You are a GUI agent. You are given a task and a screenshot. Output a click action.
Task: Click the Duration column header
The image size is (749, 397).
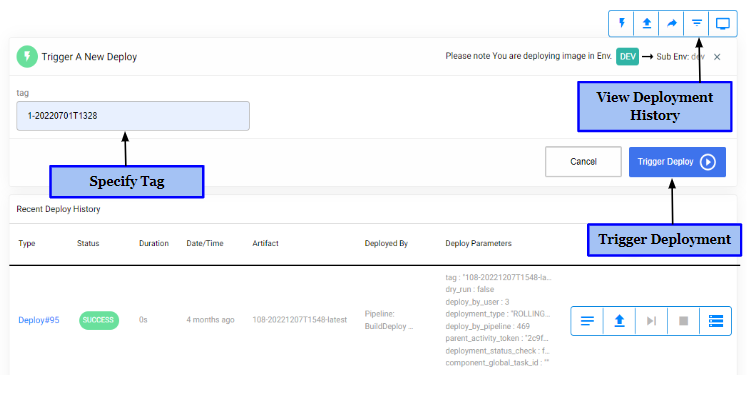pos(154,243)
